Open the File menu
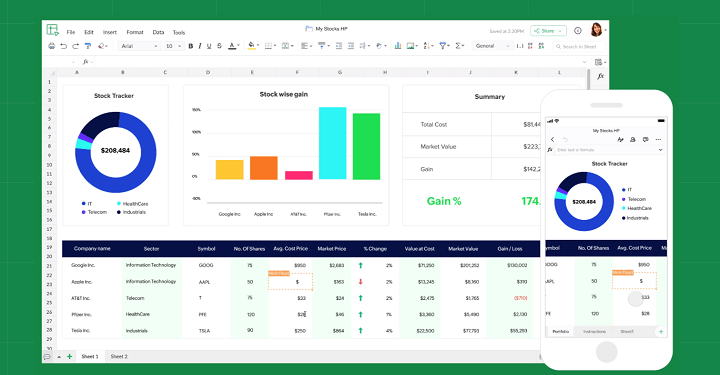Viewport: 720px width, 375px height. [x=71, y=32]
